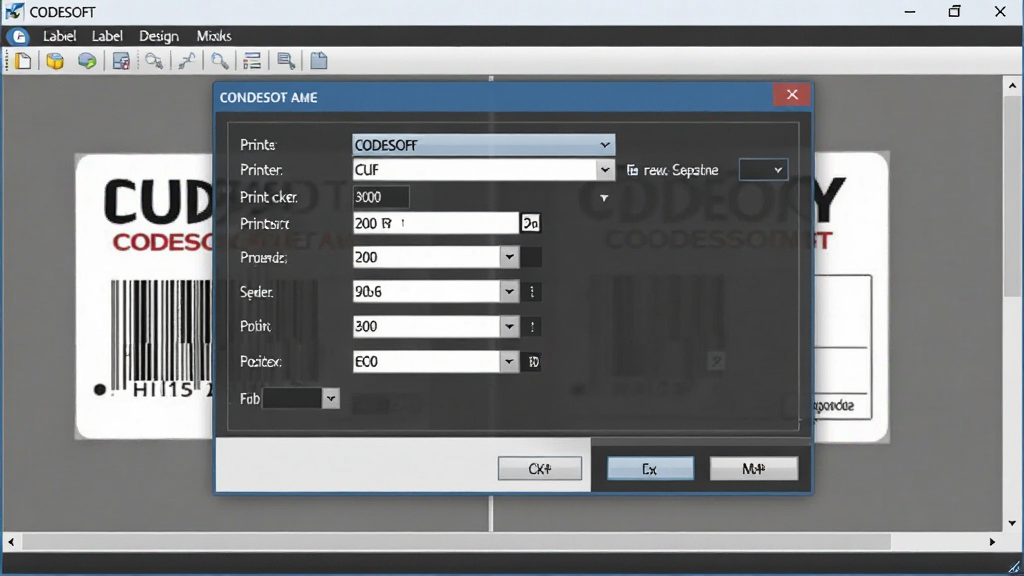The width and height of the screenshot is (1024, 576).
Task: Click the print preview toolbar icon
Action: pyautogui.click(x=154, y=61)
